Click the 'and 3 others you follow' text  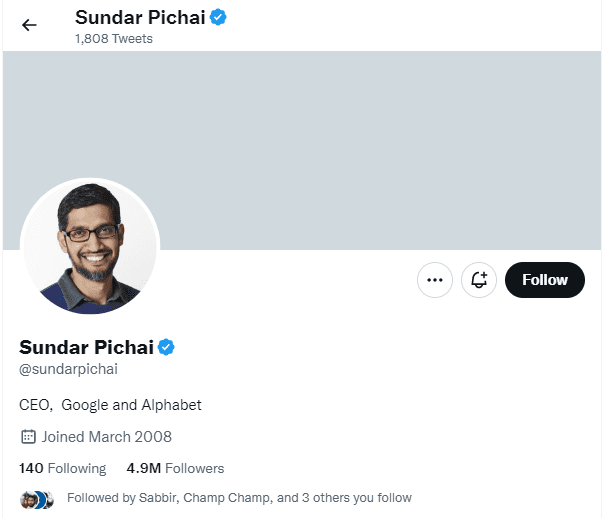click(x=344, y=498)
